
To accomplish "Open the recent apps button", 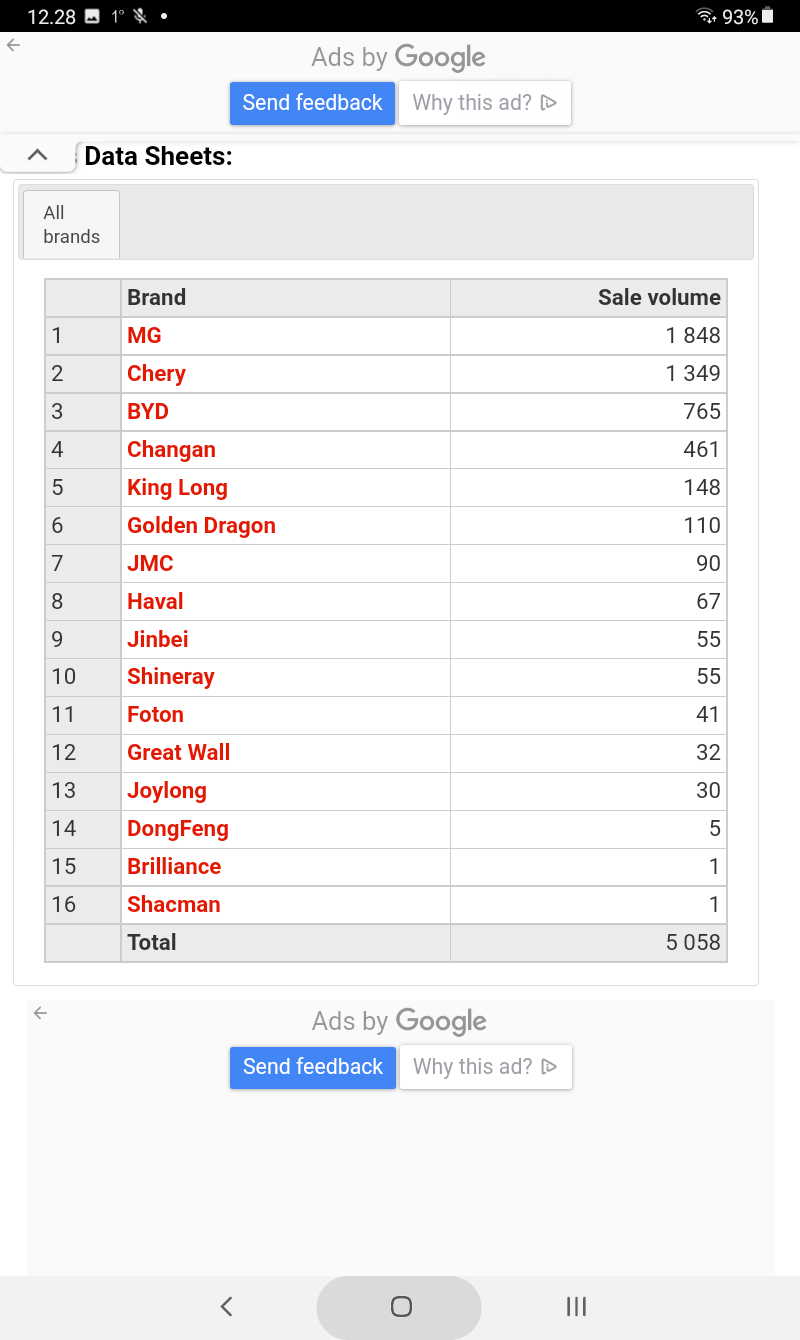I will tap(576, 1306).
